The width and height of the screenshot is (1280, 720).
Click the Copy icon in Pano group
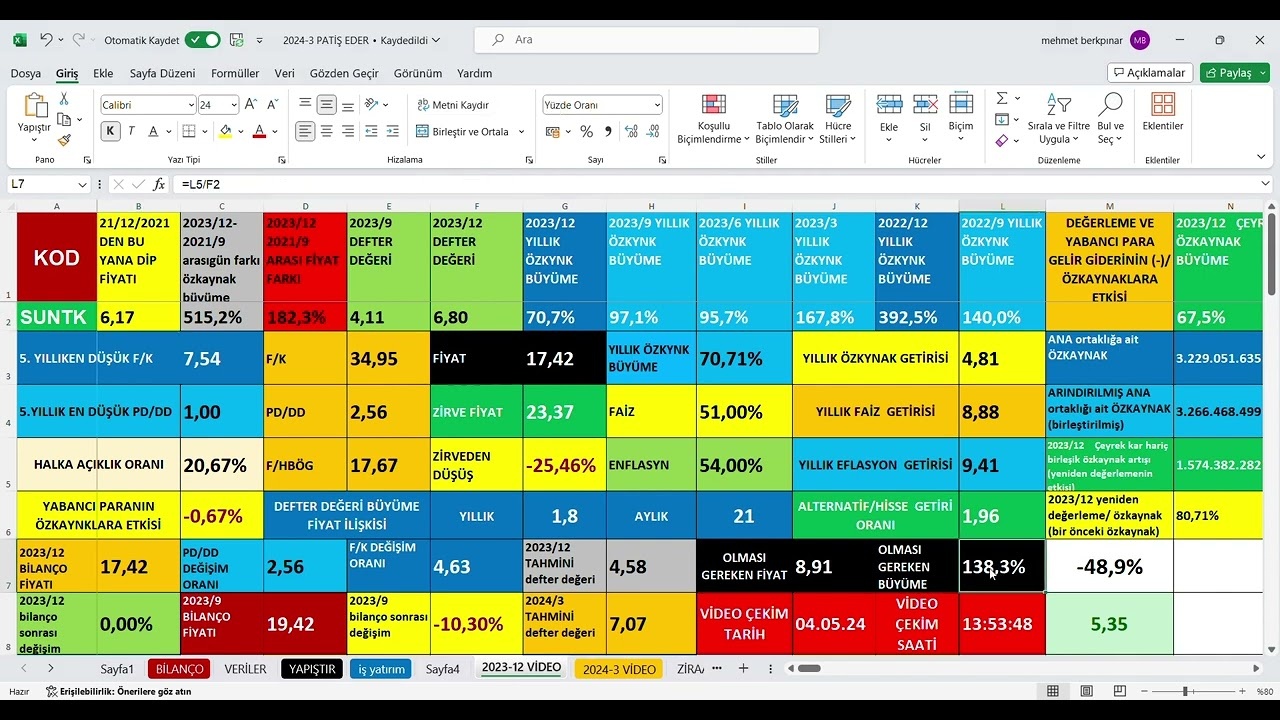click(x=64, y=120)
